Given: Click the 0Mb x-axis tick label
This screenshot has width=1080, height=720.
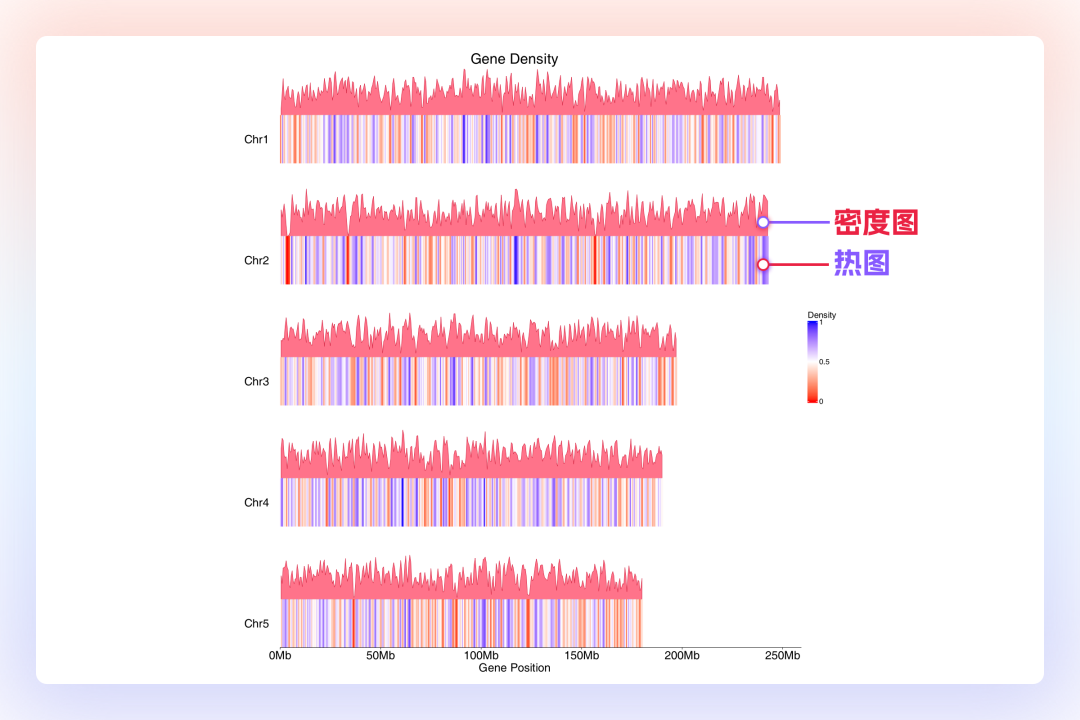Looking at the screenshot, I should pos(280,656).
